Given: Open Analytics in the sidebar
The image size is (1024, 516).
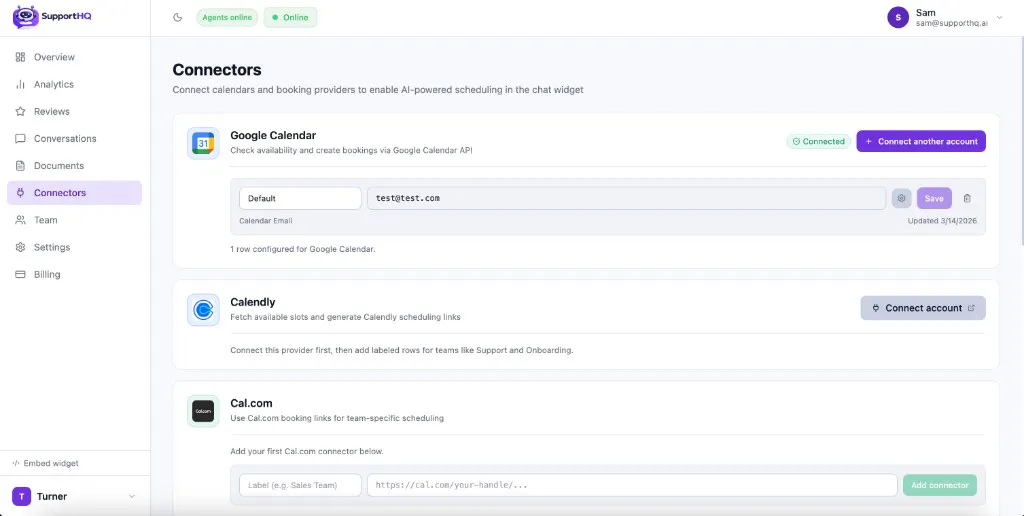Looking at the screenshot, I should [x=74, y=84].
